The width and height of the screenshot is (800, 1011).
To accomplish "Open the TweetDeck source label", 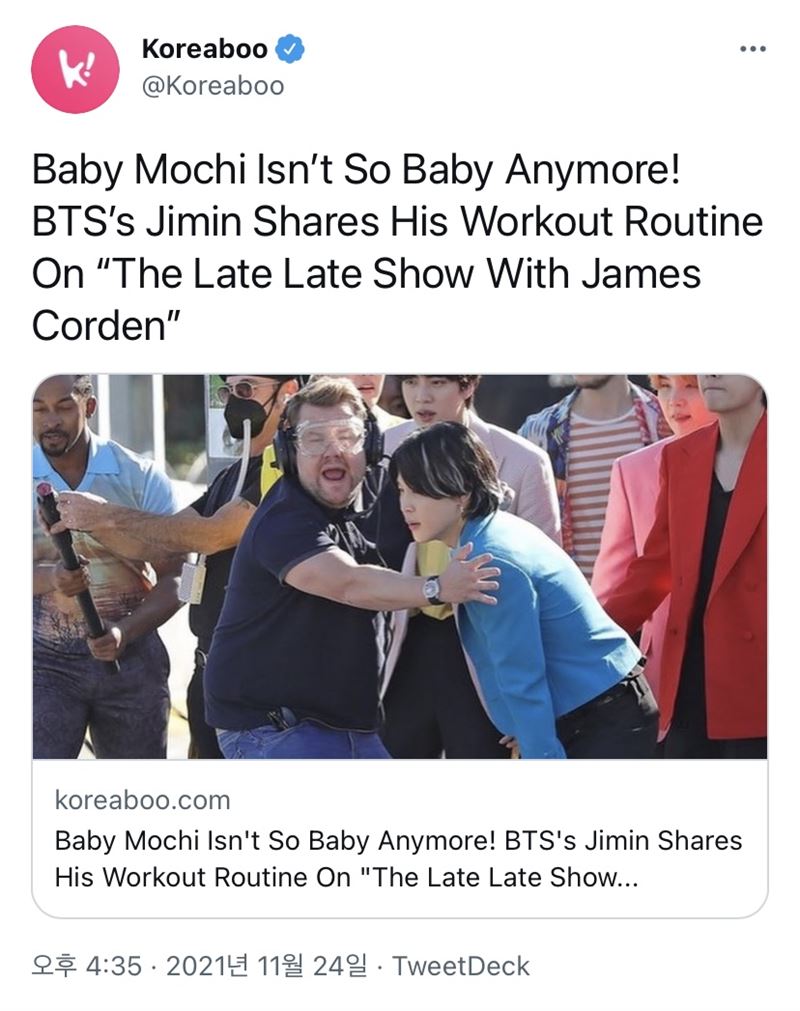I will pos(461,966).
